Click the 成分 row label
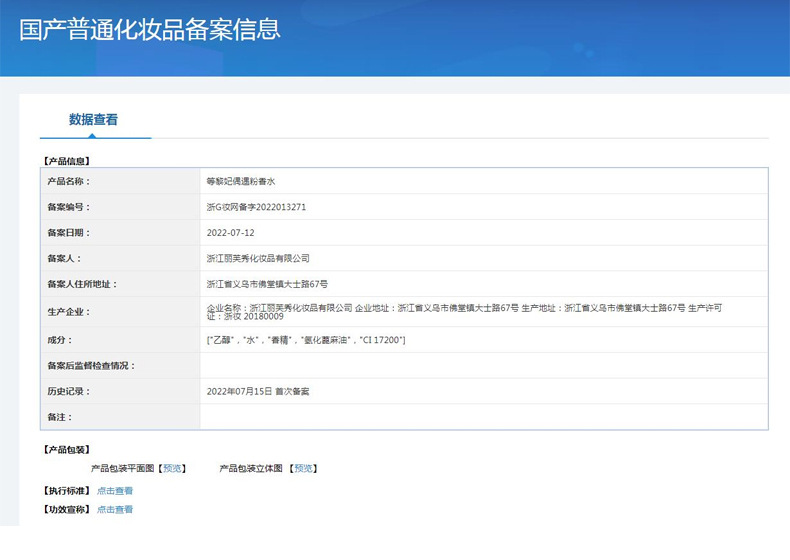Screen dimensions: 790x560 tap(61, 341)
